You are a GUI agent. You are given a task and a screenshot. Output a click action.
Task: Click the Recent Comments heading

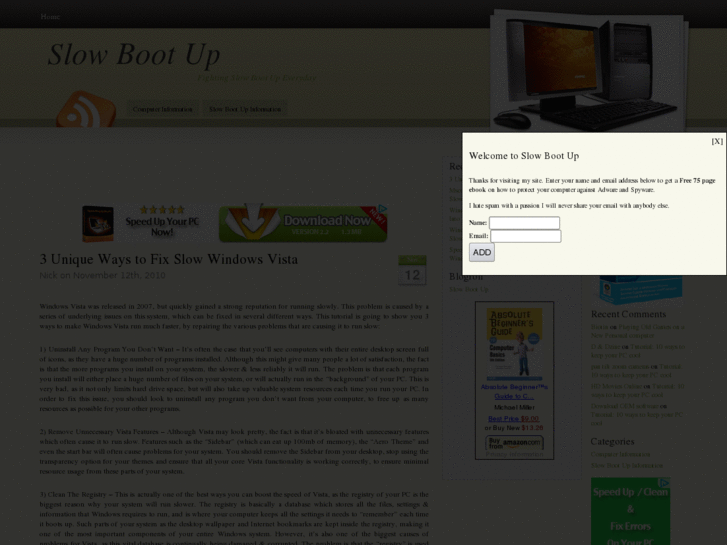click(x=628, y=314)
